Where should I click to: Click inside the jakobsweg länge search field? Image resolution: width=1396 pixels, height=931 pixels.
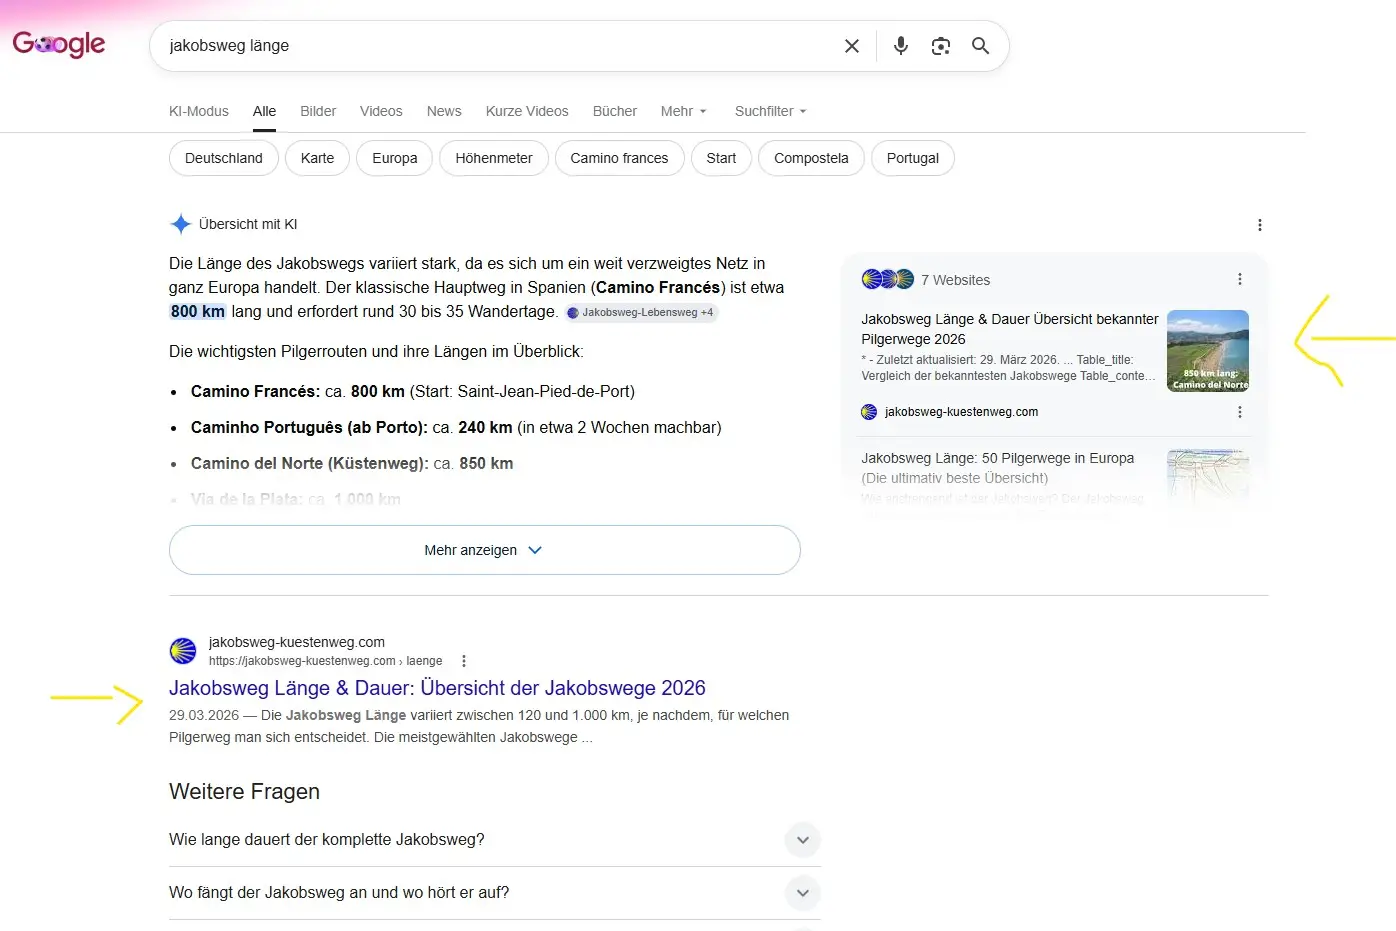500,46
